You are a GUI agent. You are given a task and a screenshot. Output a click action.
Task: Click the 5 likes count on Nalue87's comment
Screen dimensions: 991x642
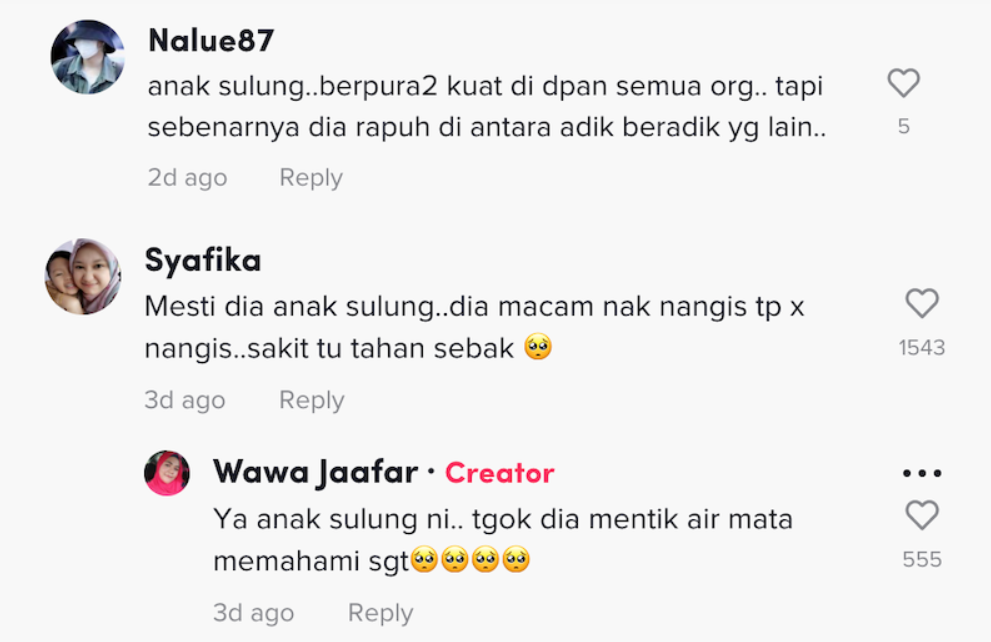click(x=904, y=126)
